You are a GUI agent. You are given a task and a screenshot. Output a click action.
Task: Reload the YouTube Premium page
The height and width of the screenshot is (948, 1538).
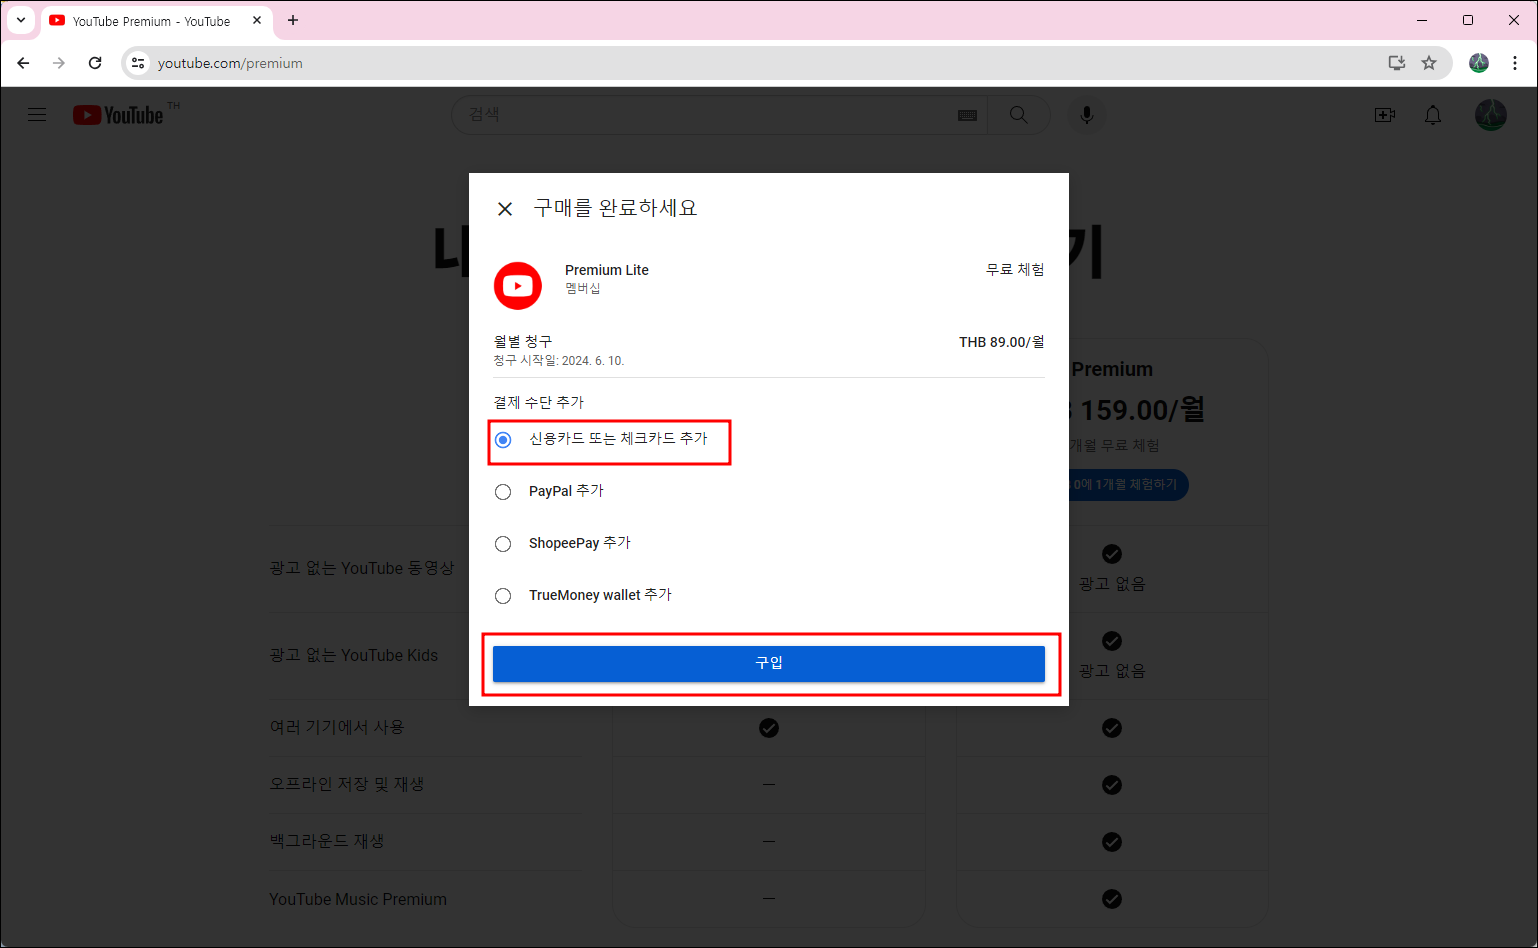pos(95,63)
